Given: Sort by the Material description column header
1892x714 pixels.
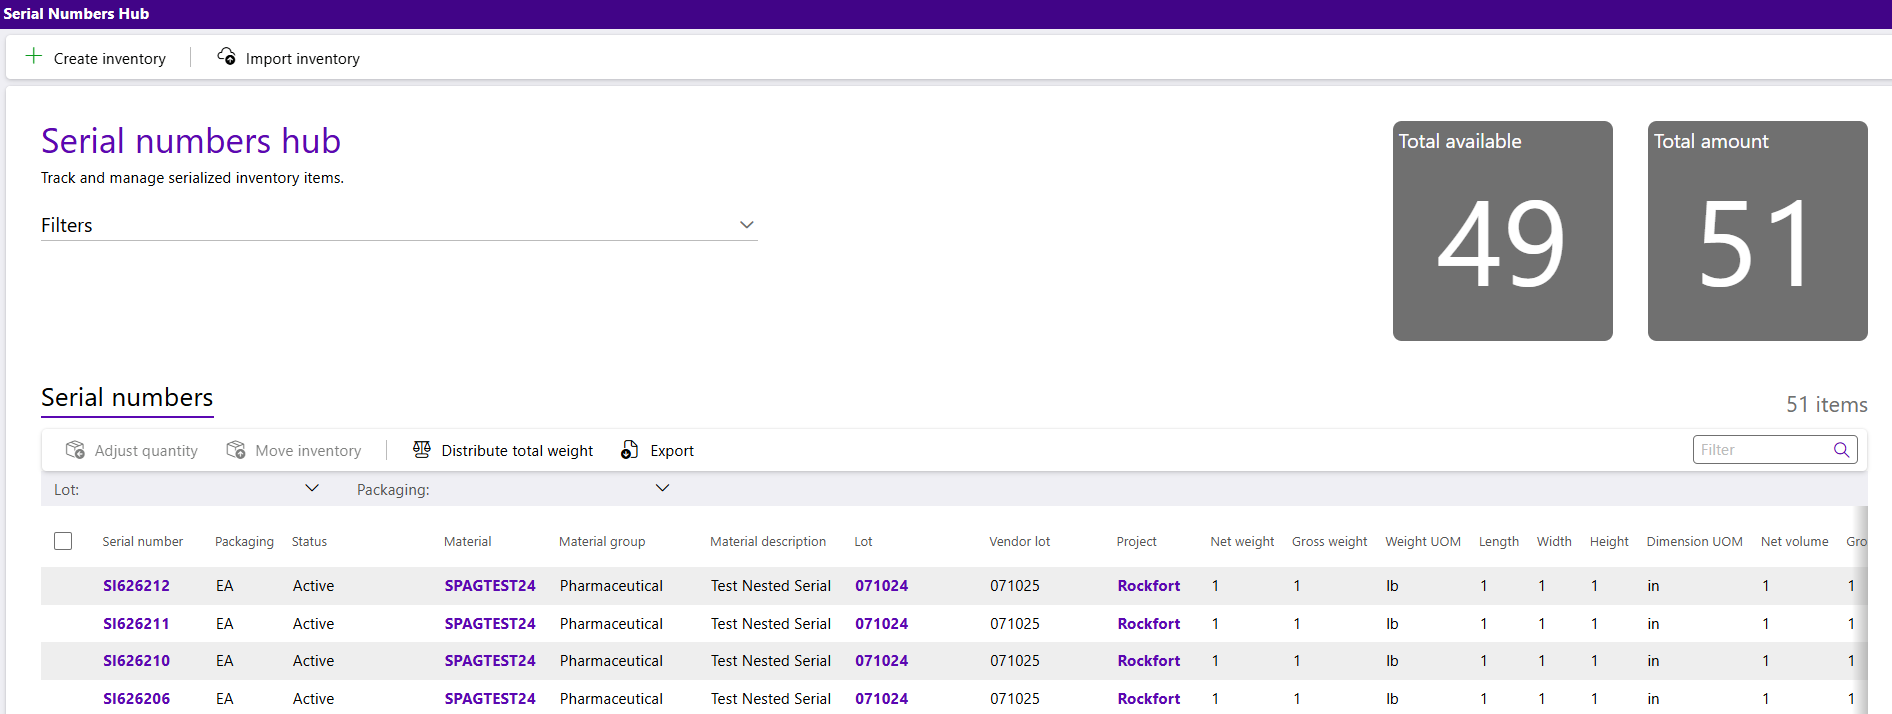Looking at the screenshot, I should (x=768, y=542).
